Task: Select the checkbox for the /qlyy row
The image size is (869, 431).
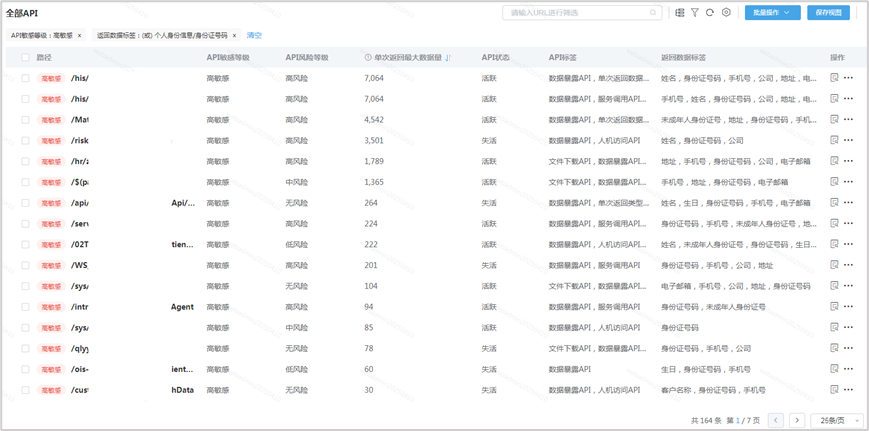Action: [x=26, y=349]
